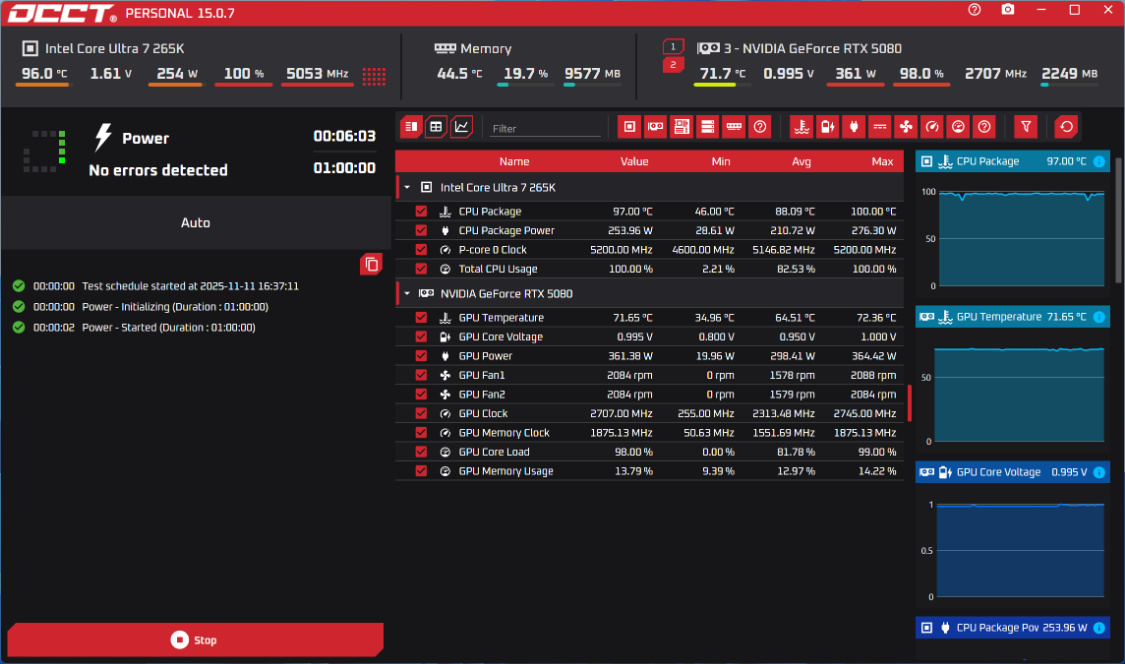Screen dimensions: 1125x664
Task: Toggle the power plug sensor type filter
Action: coord(854,127)
